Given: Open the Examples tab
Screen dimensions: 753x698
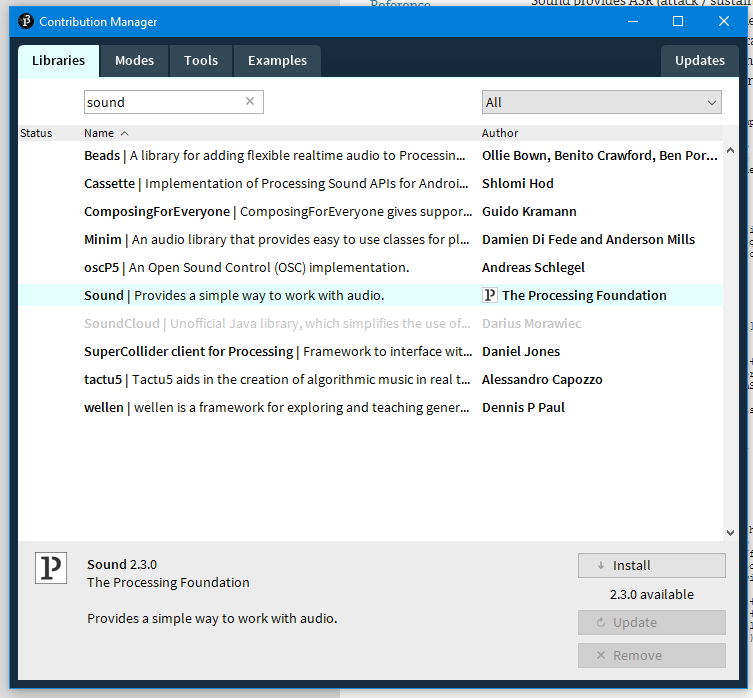Looking at the screenshot, I should tap(277, 61).
